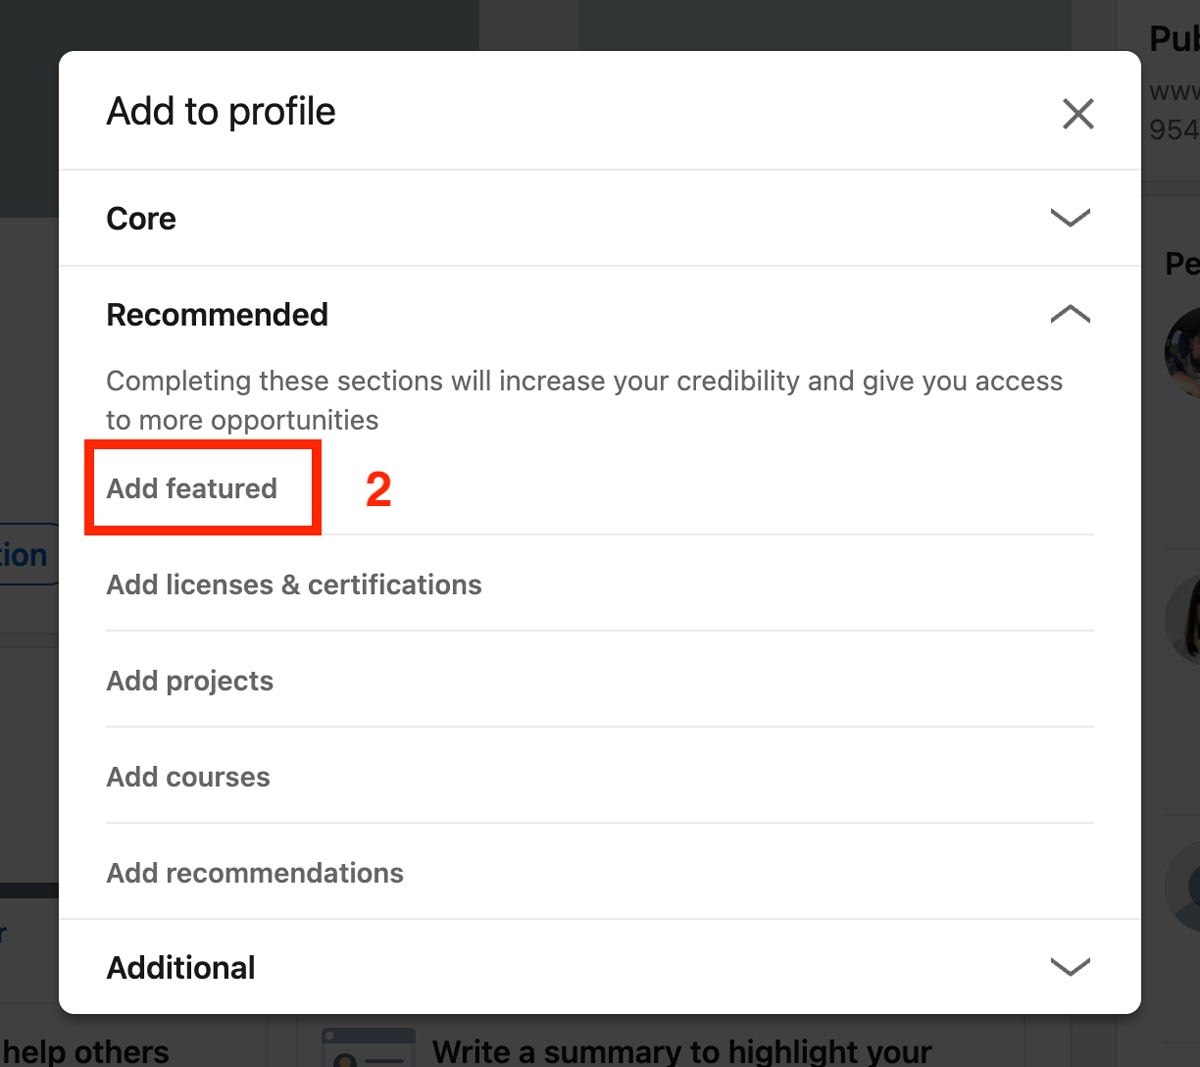The height and width of the screenshot is (1067, 1200).
Task: Click the X icon to dismiss the modal
Action: [x=1078, y=114]
